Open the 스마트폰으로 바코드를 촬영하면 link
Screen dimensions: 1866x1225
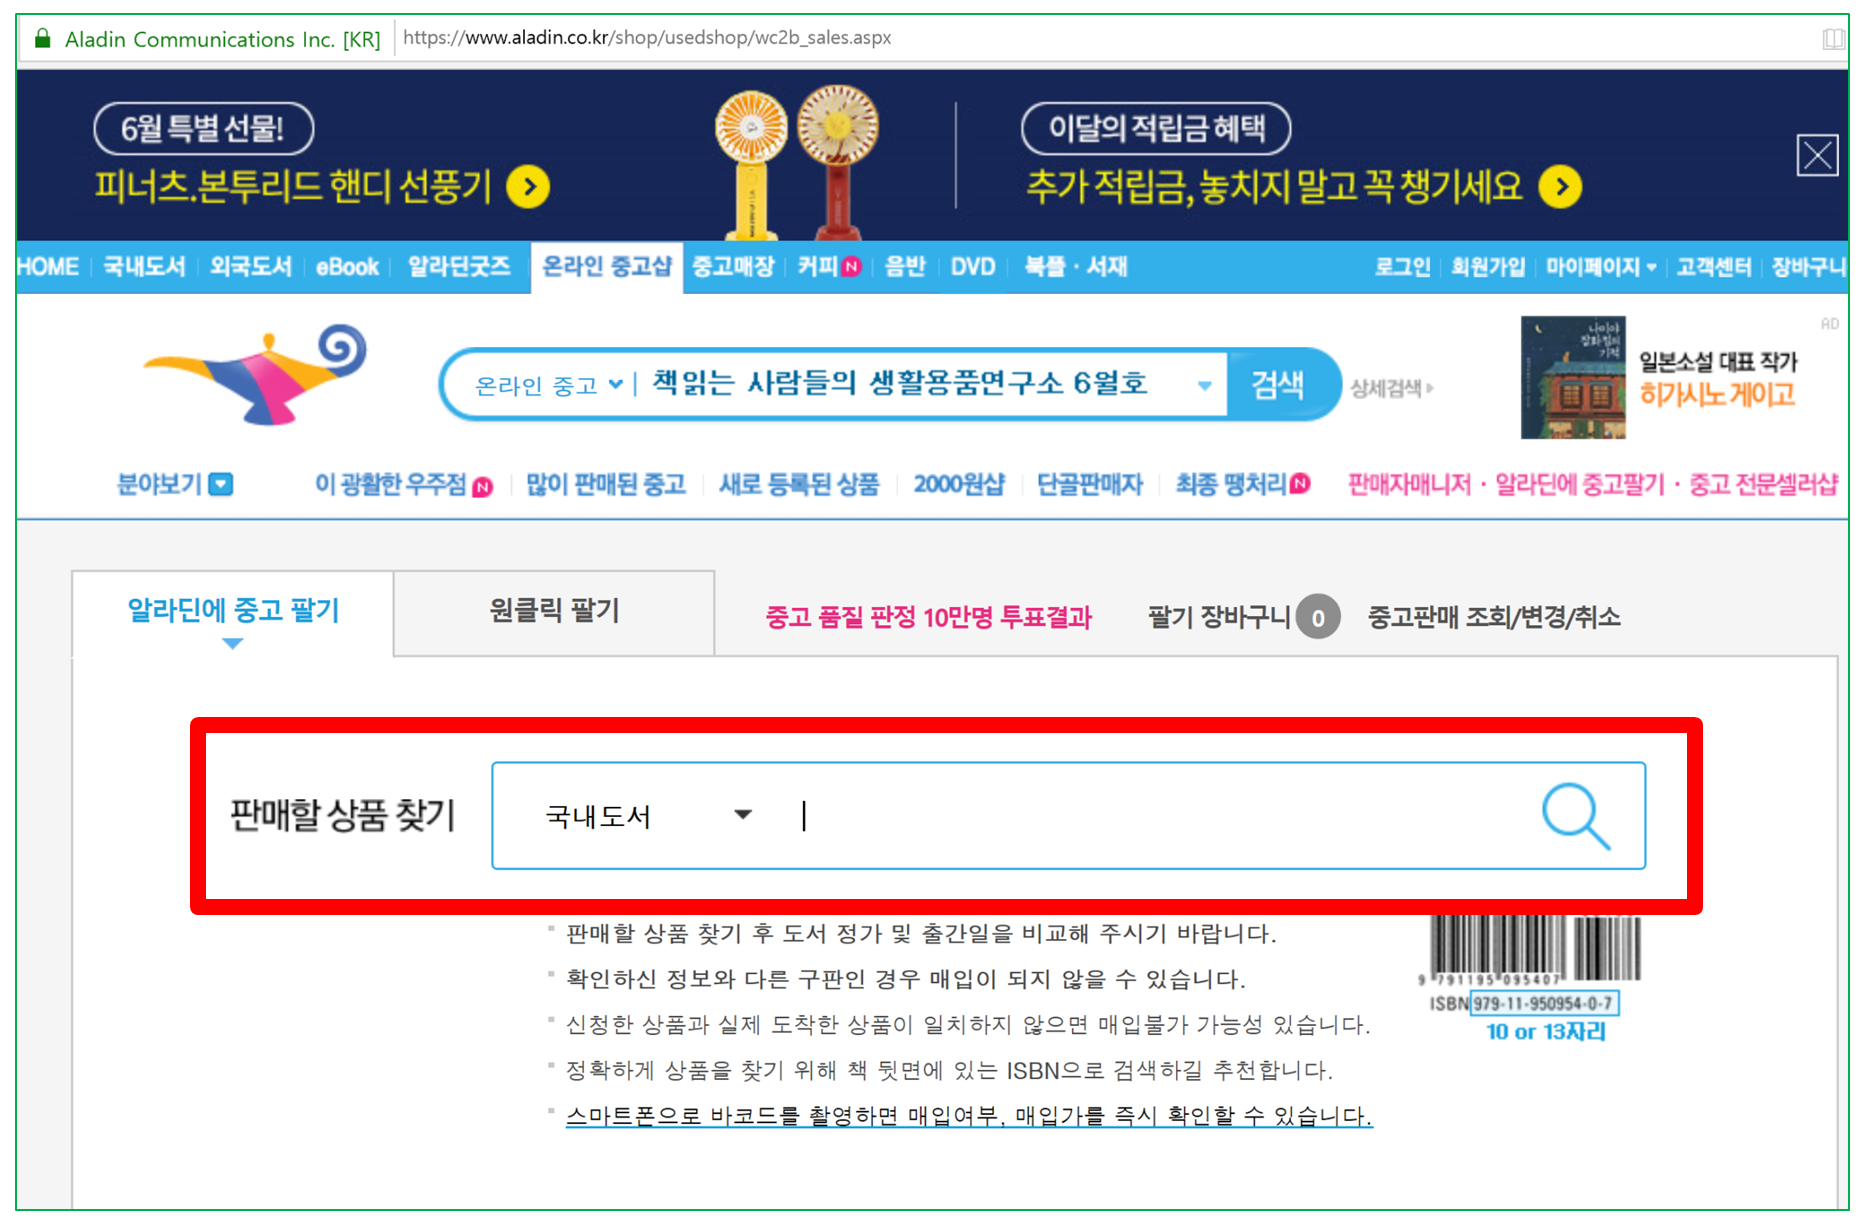click(x=969, y=1116)
